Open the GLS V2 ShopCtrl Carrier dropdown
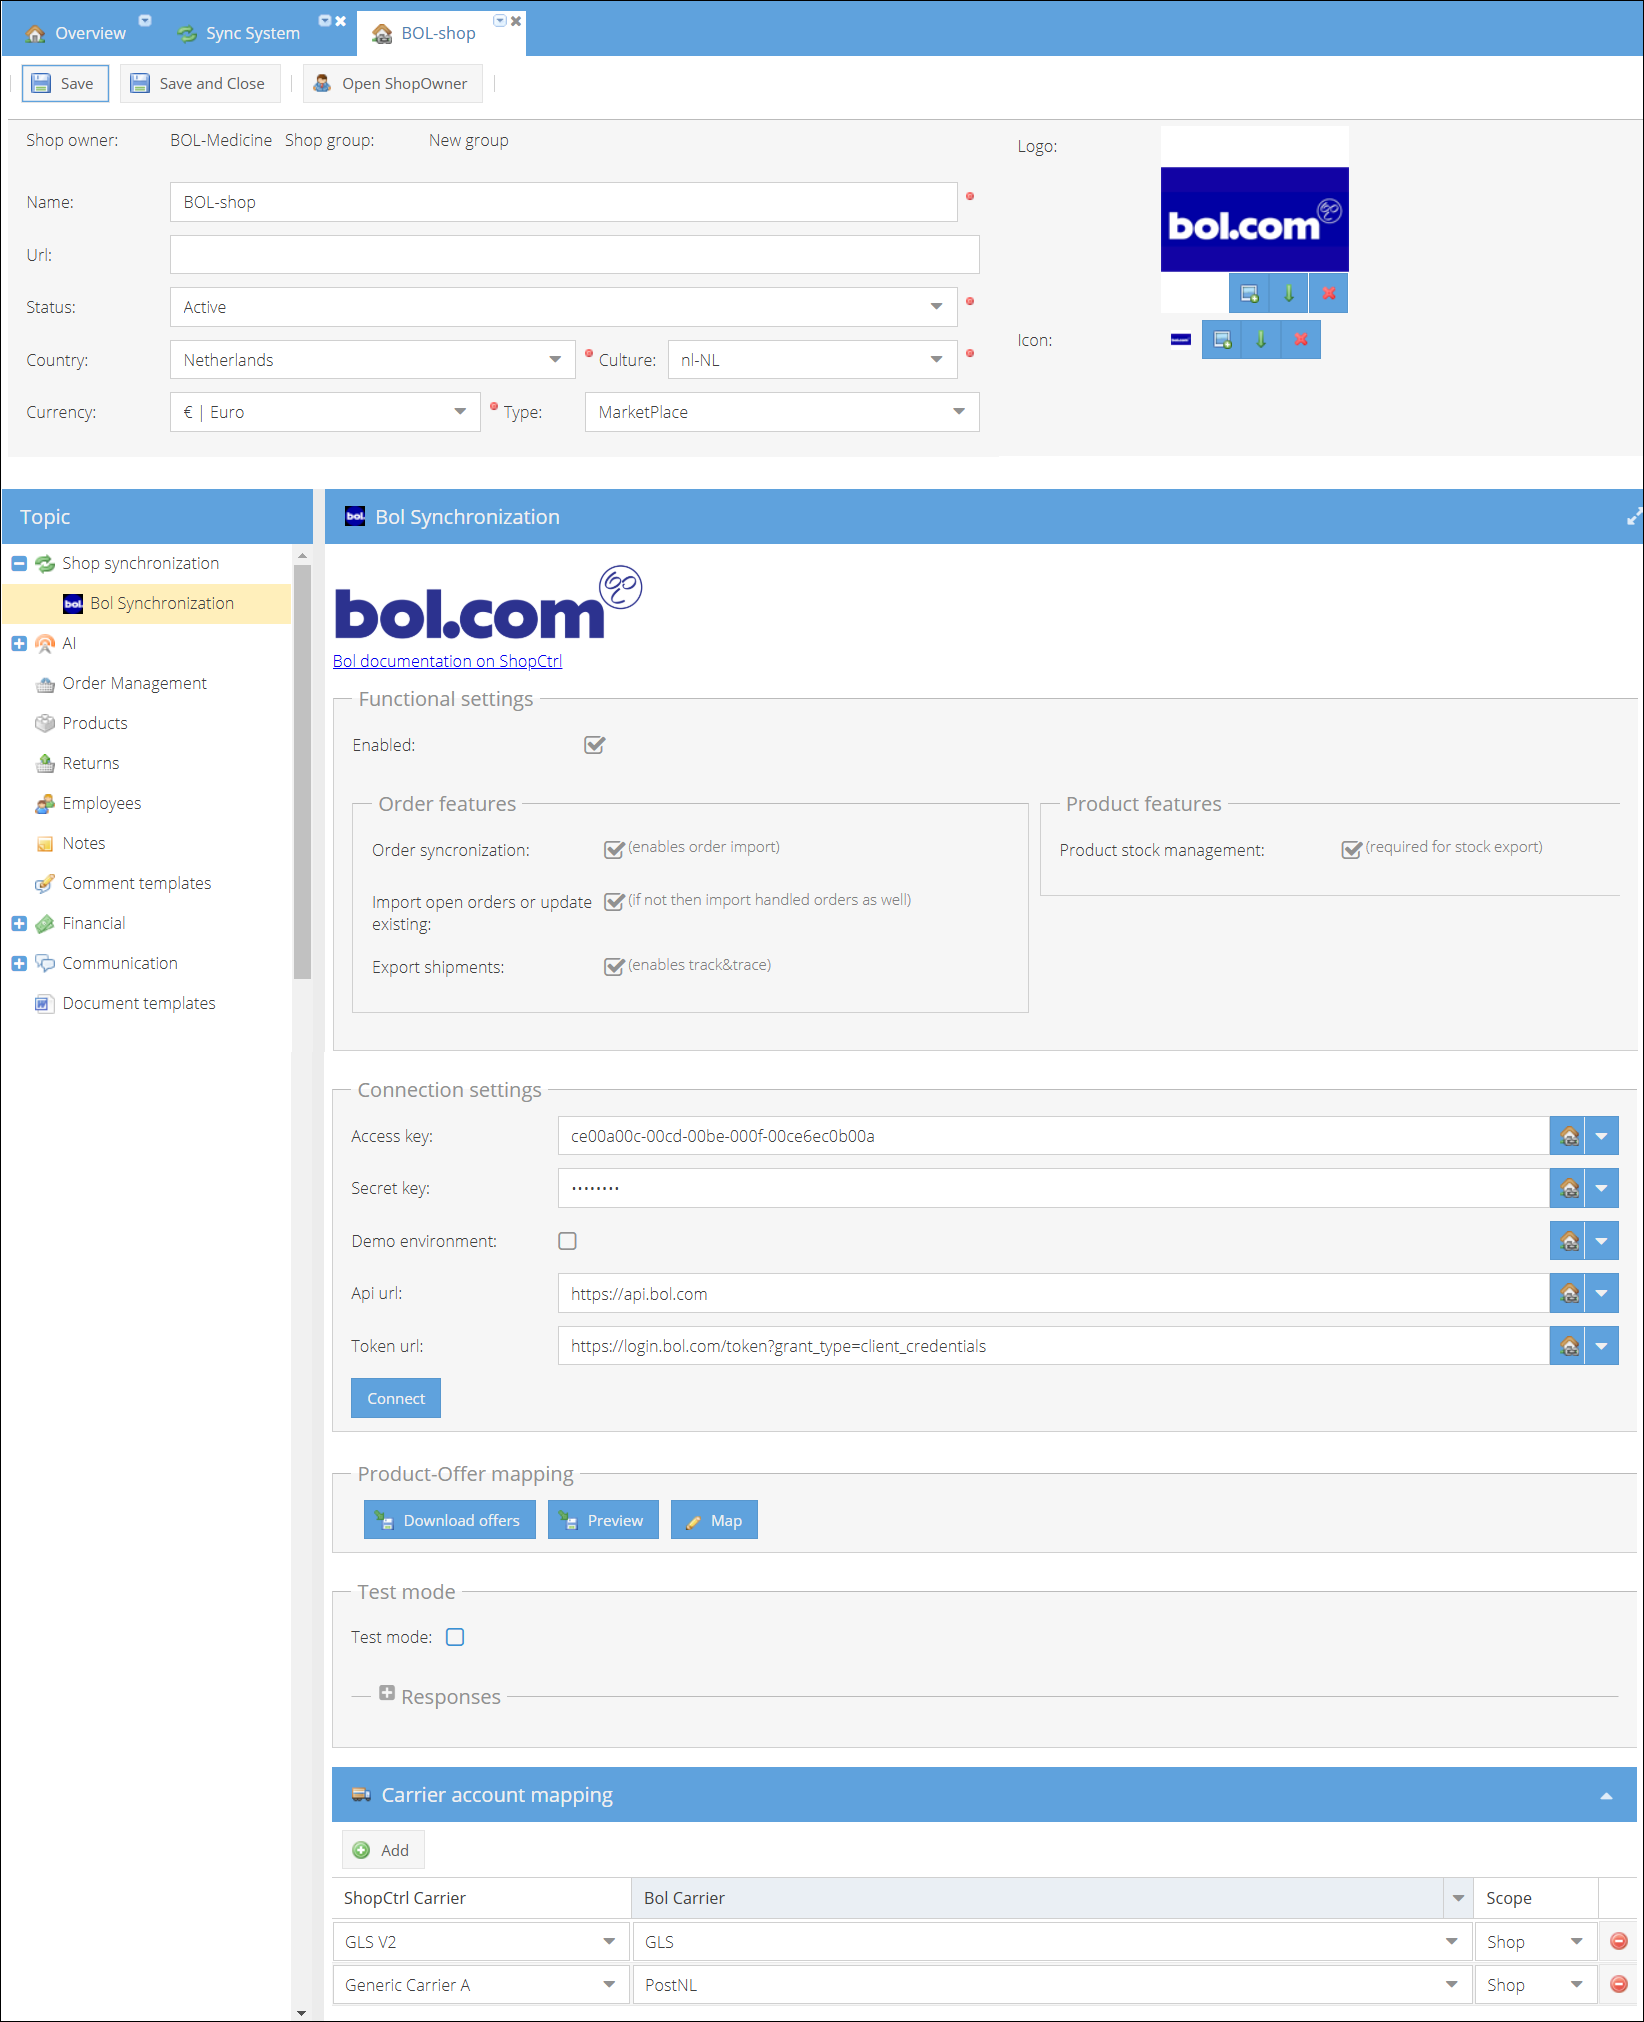1644x2022 pixels. [608, 1941]
